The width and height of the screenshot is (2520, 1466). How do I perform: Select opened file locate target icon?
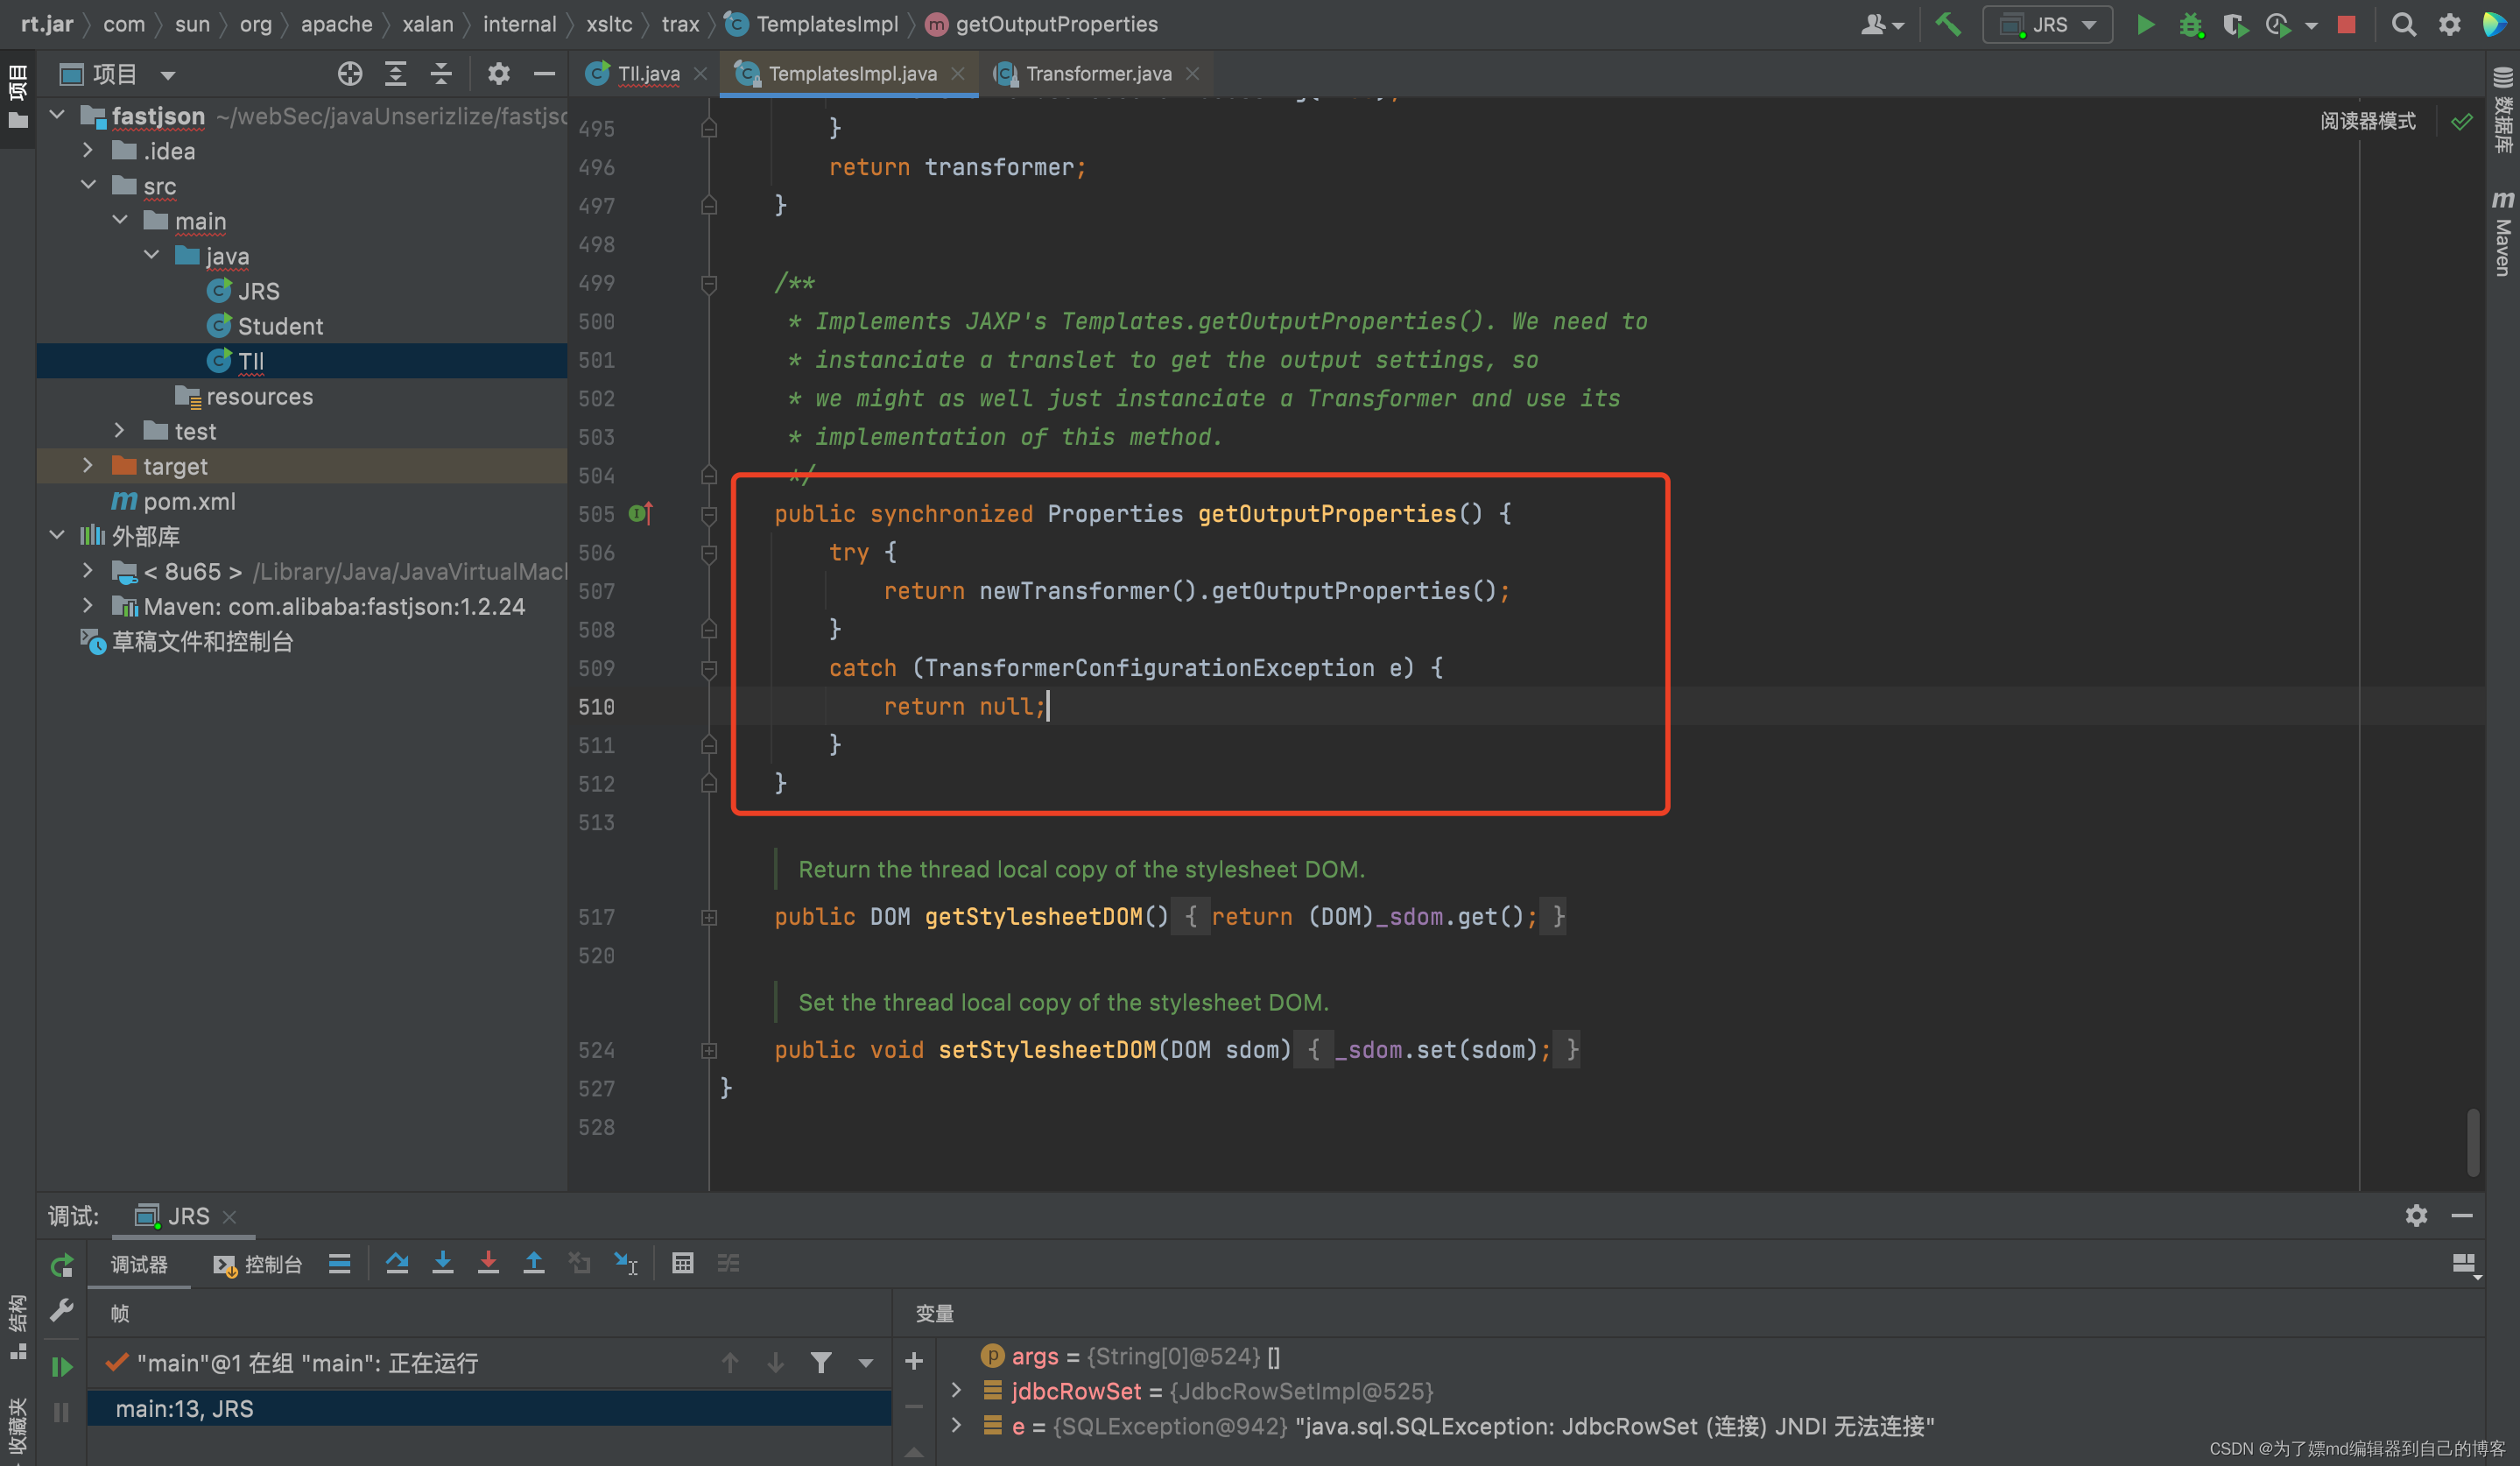[349, 73]
